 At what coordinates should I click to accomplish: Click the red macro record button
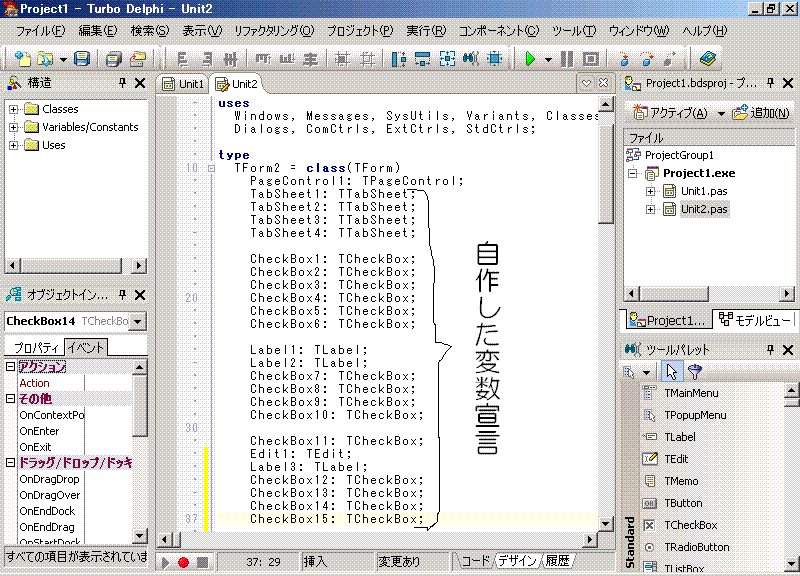coord(184,562)
